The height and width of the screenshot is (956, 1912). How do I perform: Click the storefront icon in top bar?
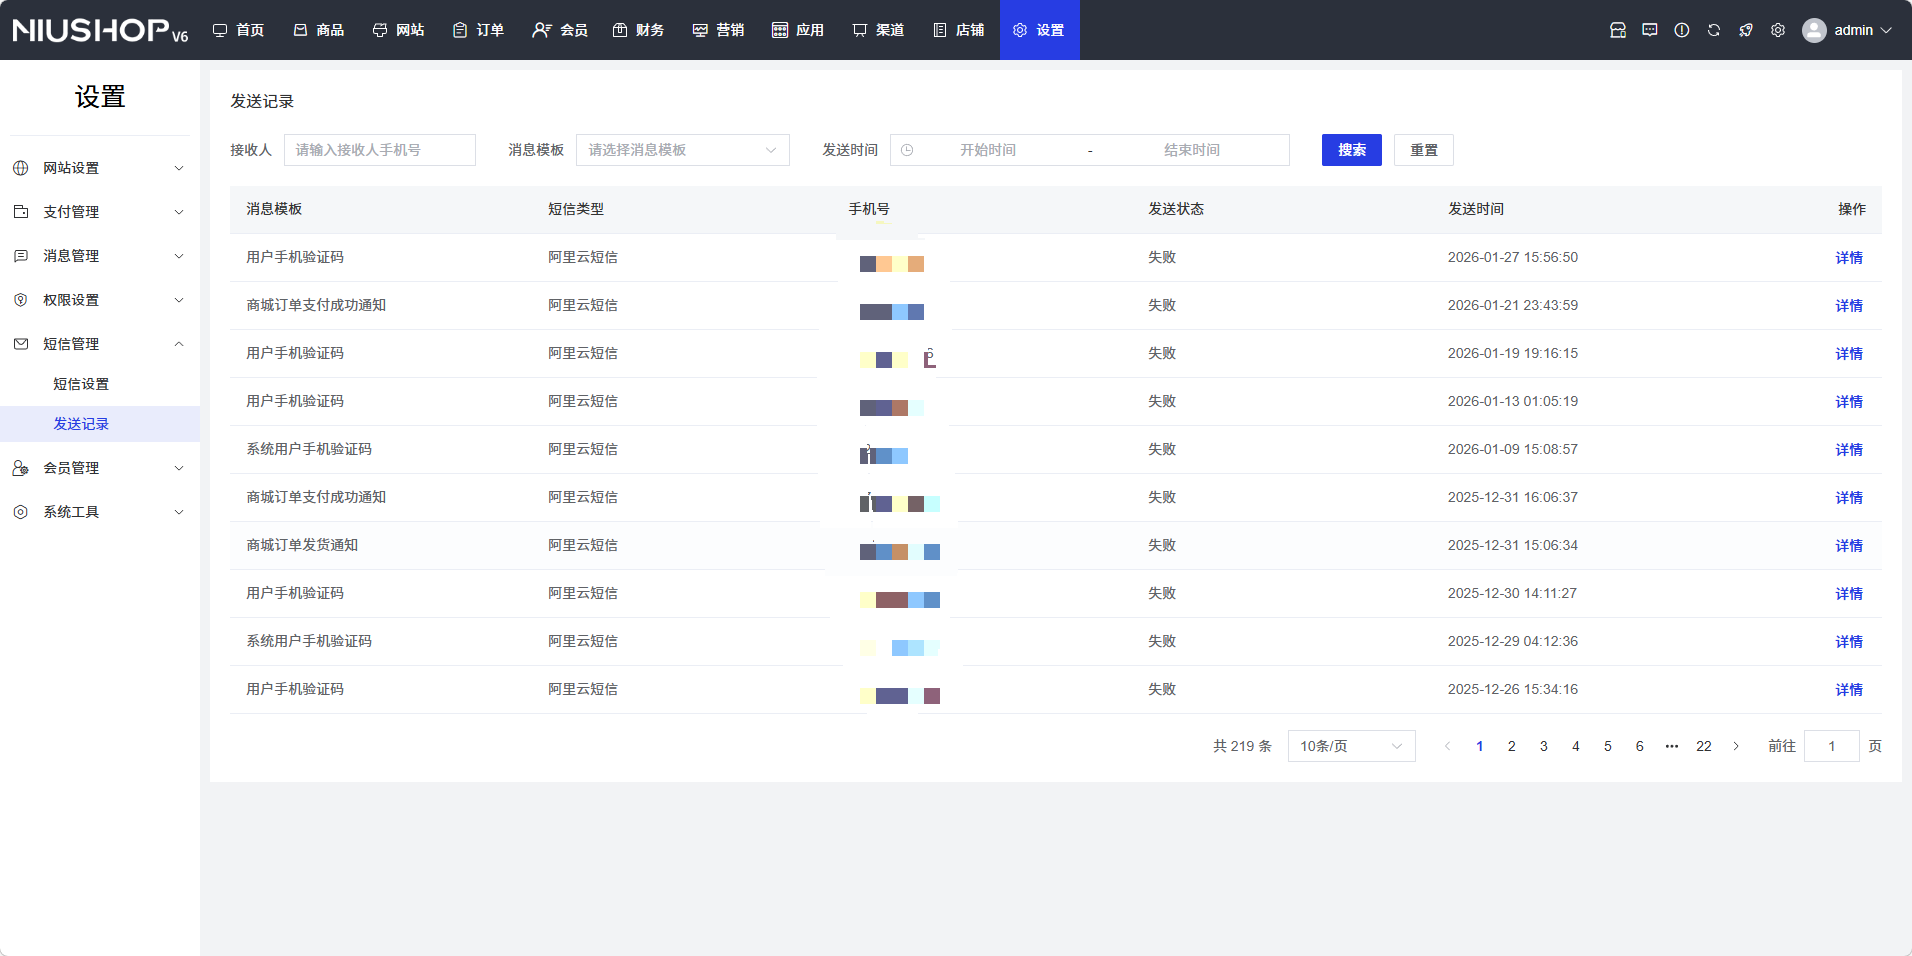[x=1618, y=30]
